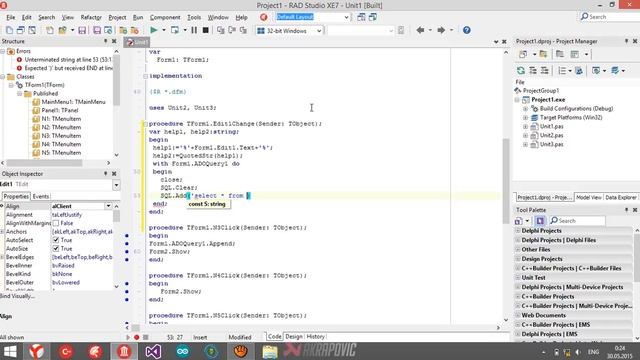Expand Build Configurations node
Viewport: 640px width, 360px height.
coord(525,109)
